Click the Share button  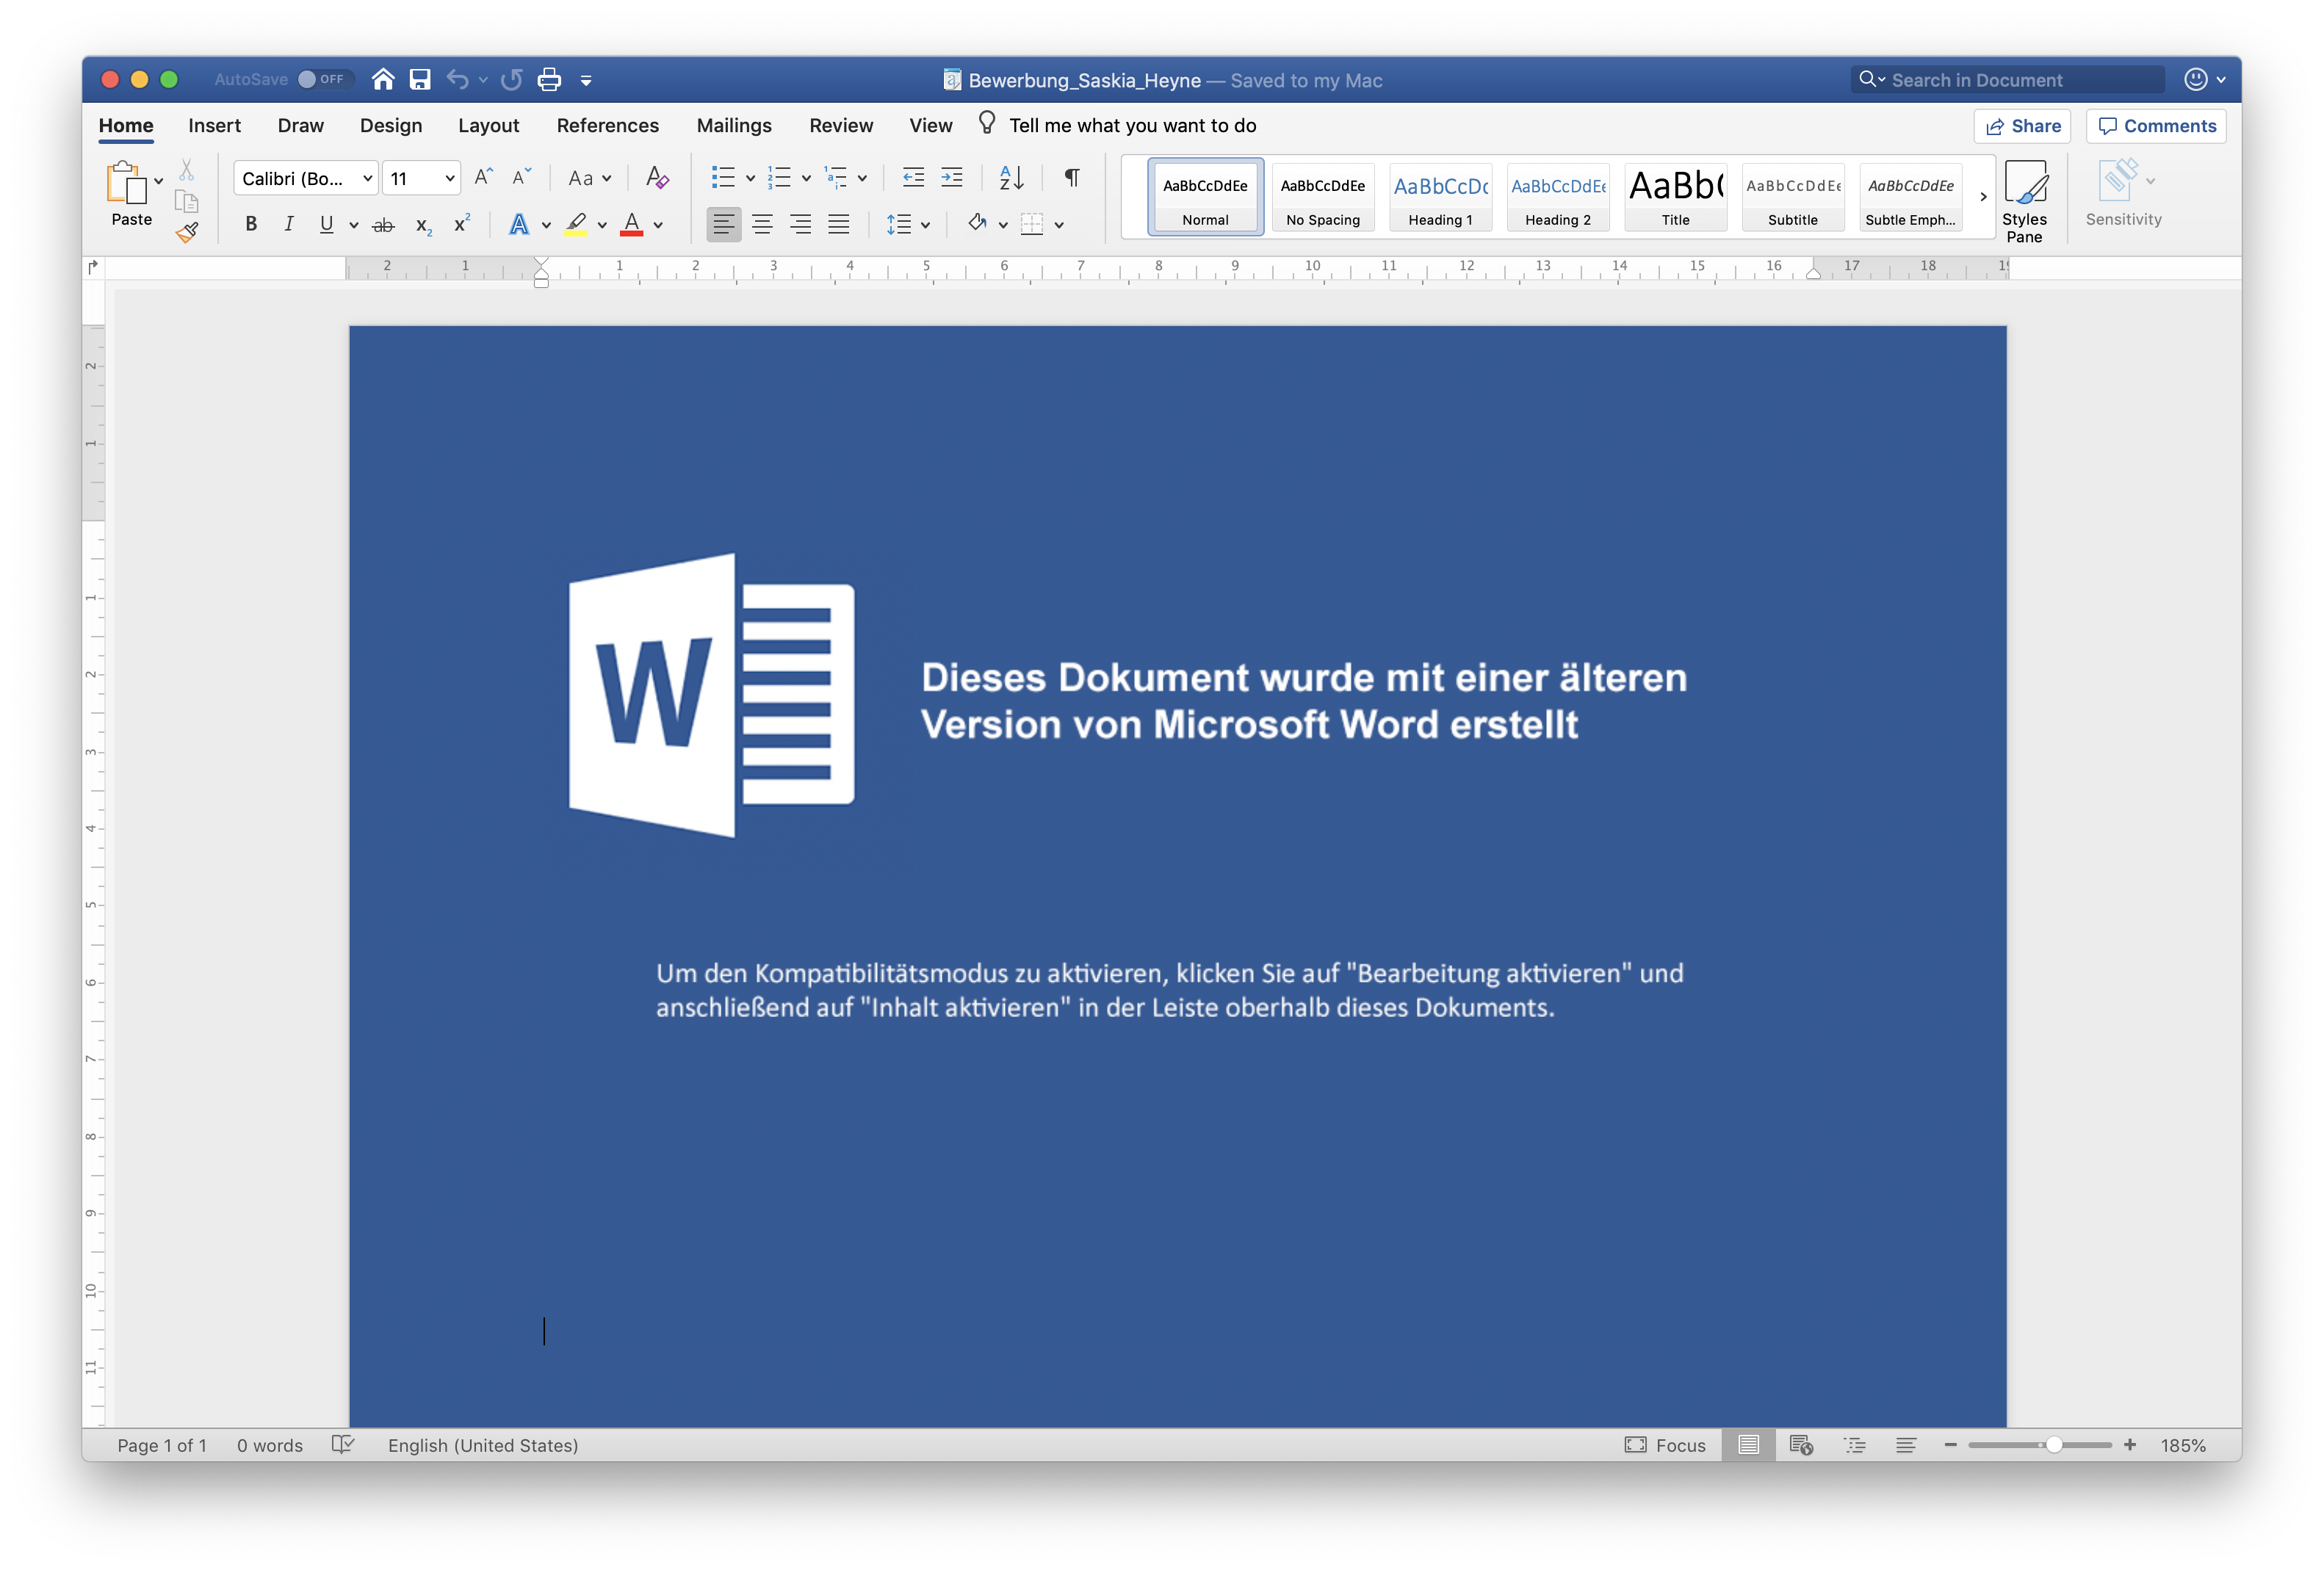click(x=2022, y=126)
